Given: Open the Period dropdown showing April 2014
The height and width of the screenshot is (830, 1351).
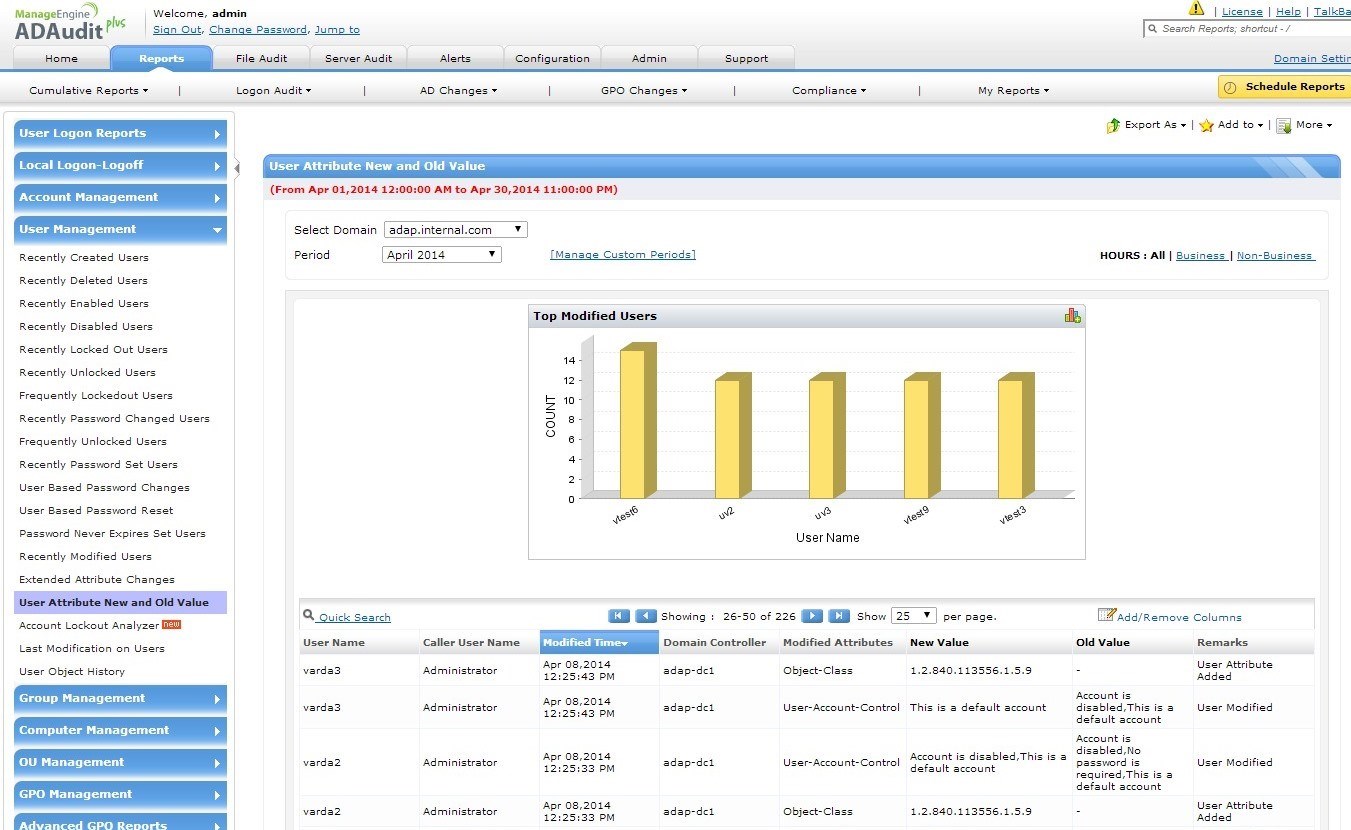Looking at the screenshot, I should (441, 255).
